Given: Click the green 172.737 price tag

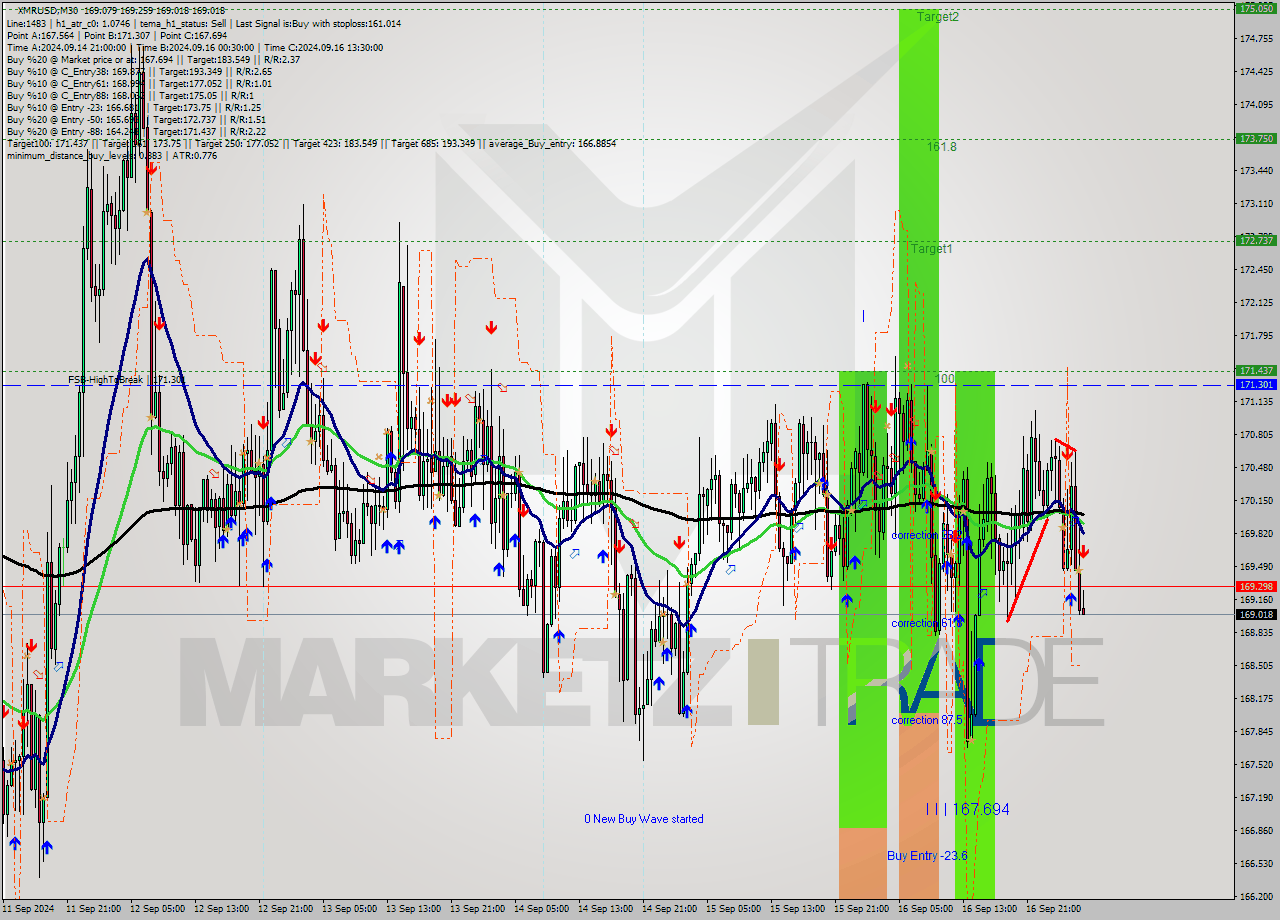Looking at the screenshot, I should click(1256, 241).
